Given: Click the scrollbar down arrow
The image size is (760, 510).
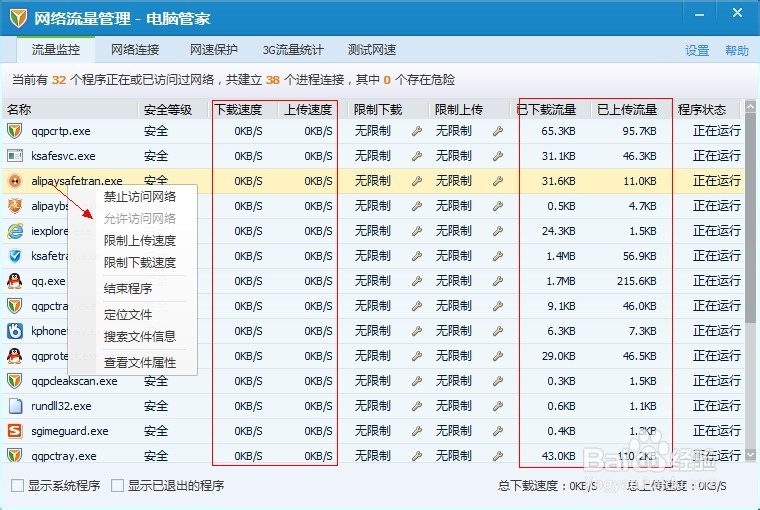Looking at the screenshot, I should [750, 455].
